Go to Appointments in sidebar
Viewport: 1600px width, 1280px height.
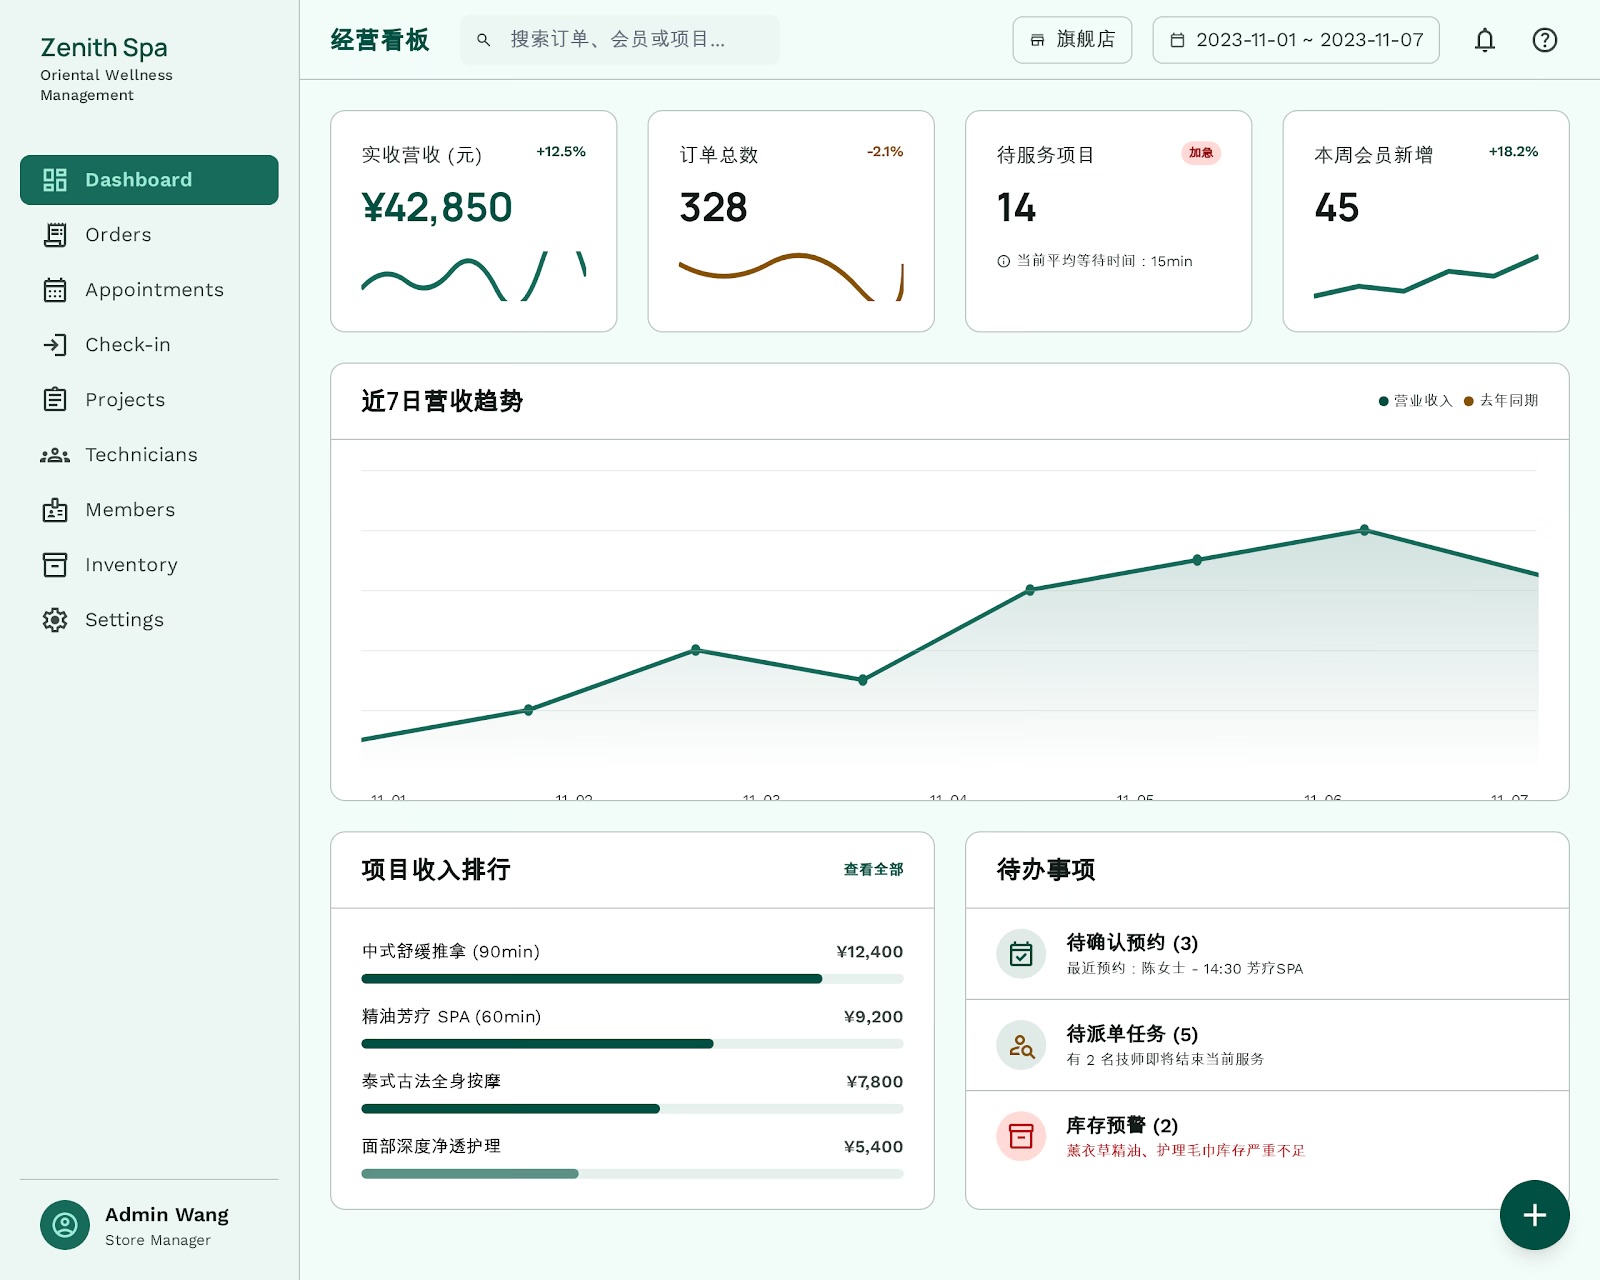click(149, 290)
